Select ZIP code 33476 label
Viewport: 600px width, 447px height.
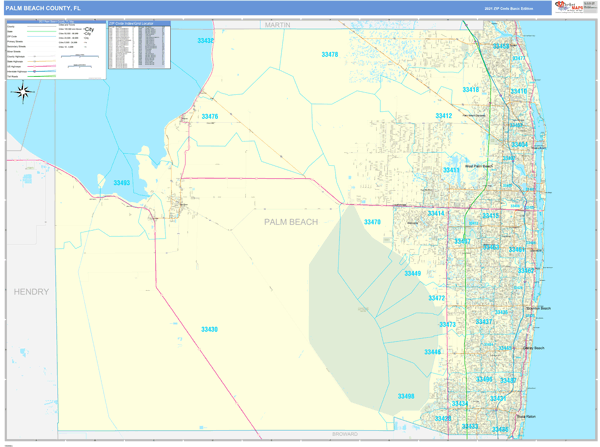(209, 117)
